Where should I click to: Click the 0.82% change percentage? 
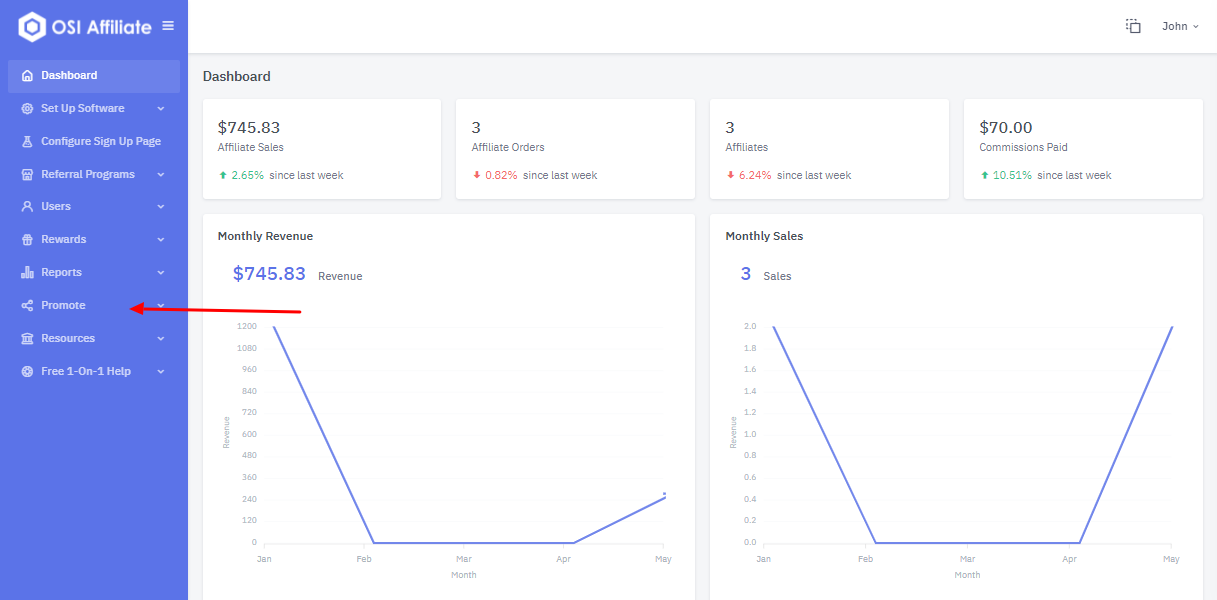point(501,176)
